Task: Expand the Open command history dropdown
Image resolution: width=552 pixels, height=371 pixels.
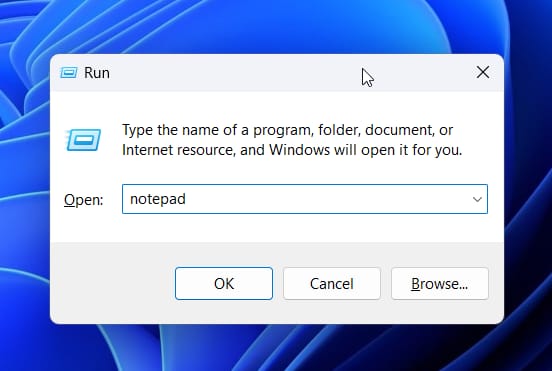Action: tap(477, 199)
